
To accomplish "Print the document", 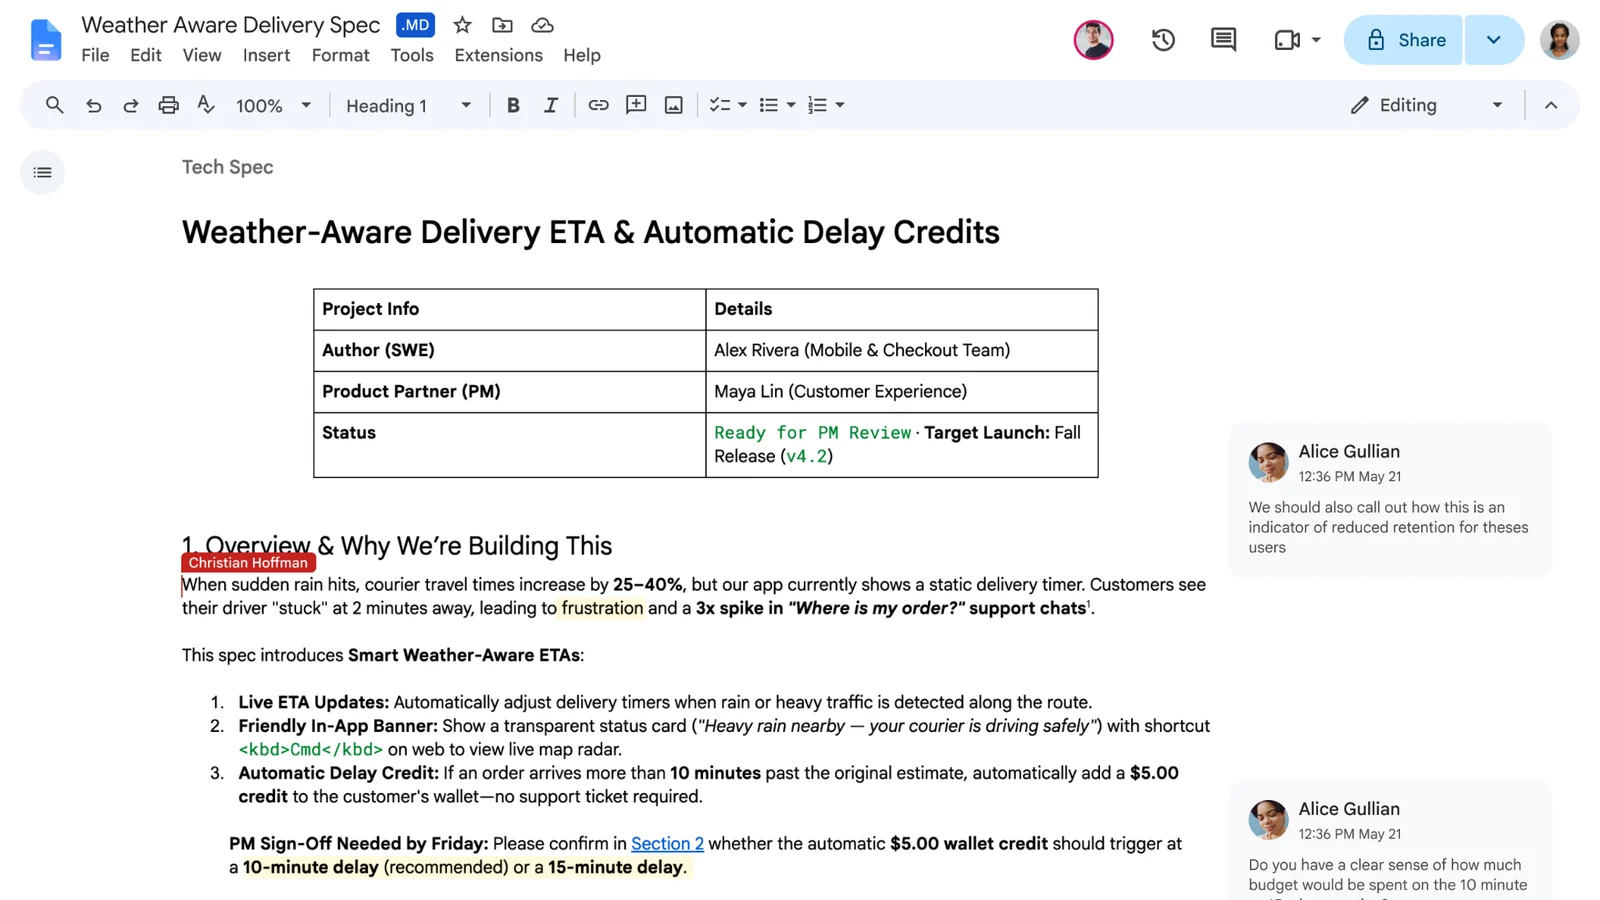I will click(x=168, y=105).
